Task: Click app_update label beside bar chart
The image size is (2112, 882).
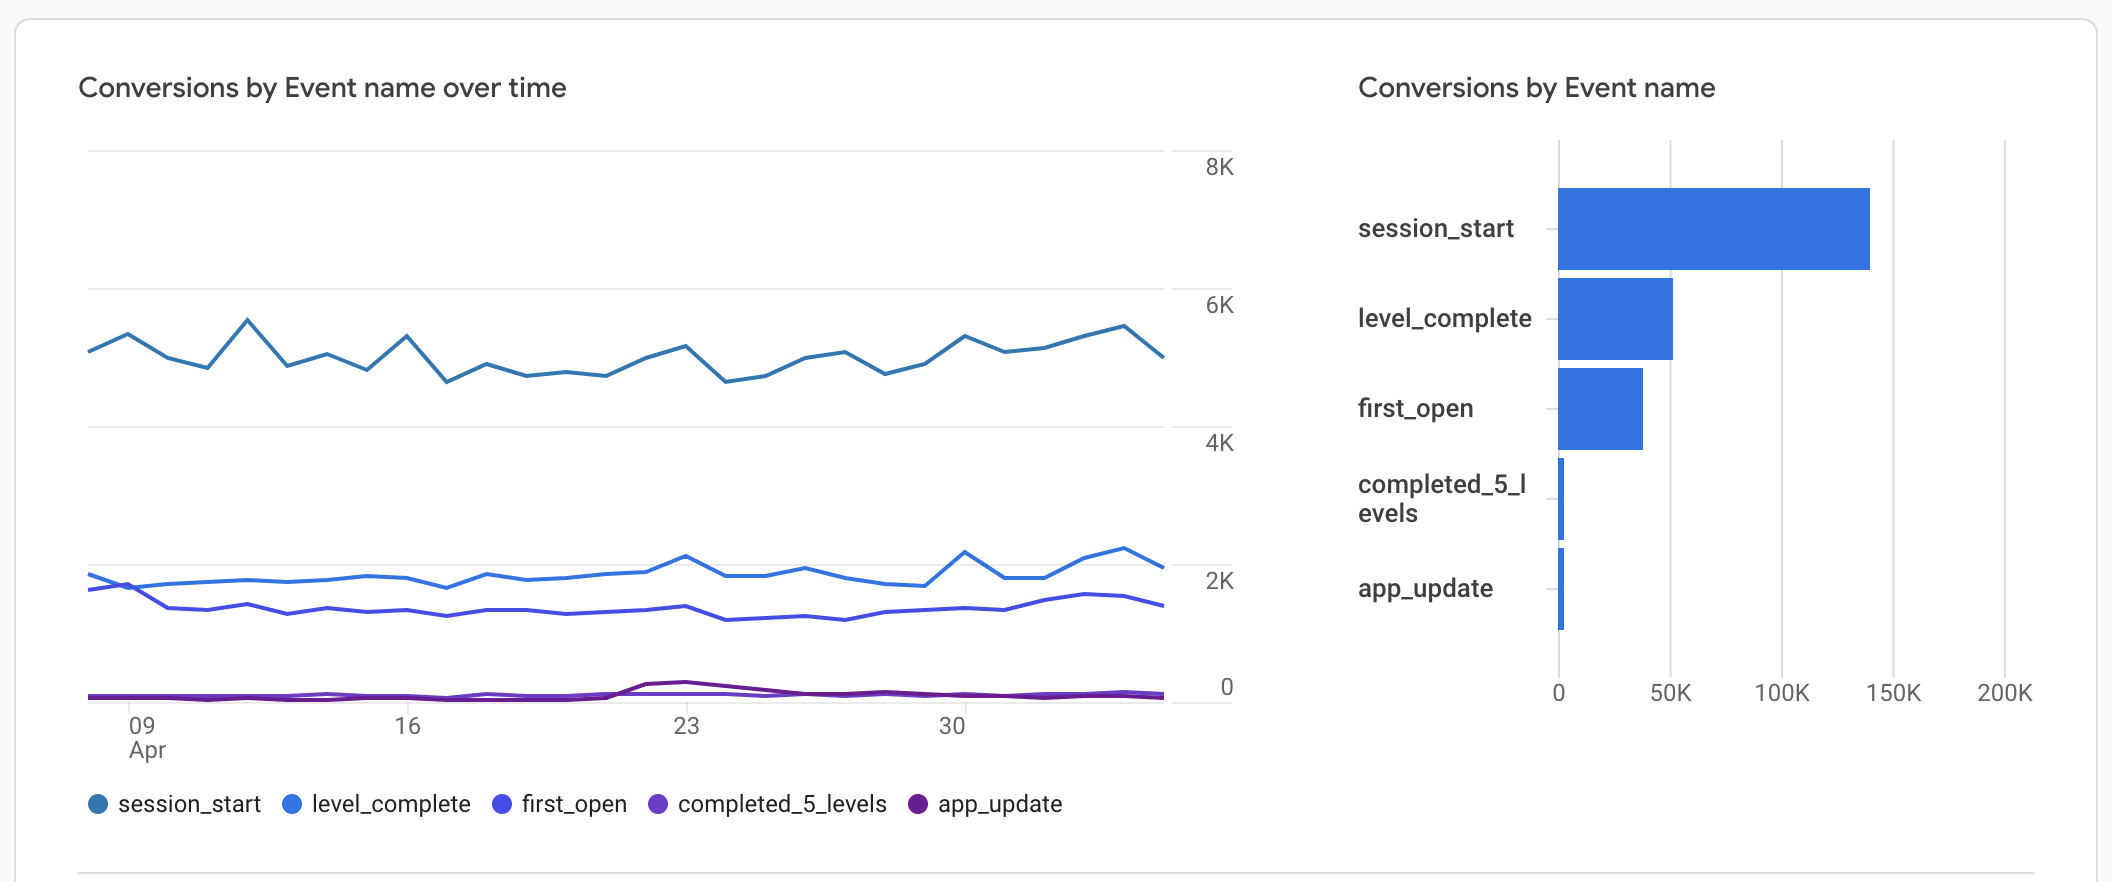Action: 1426,589
